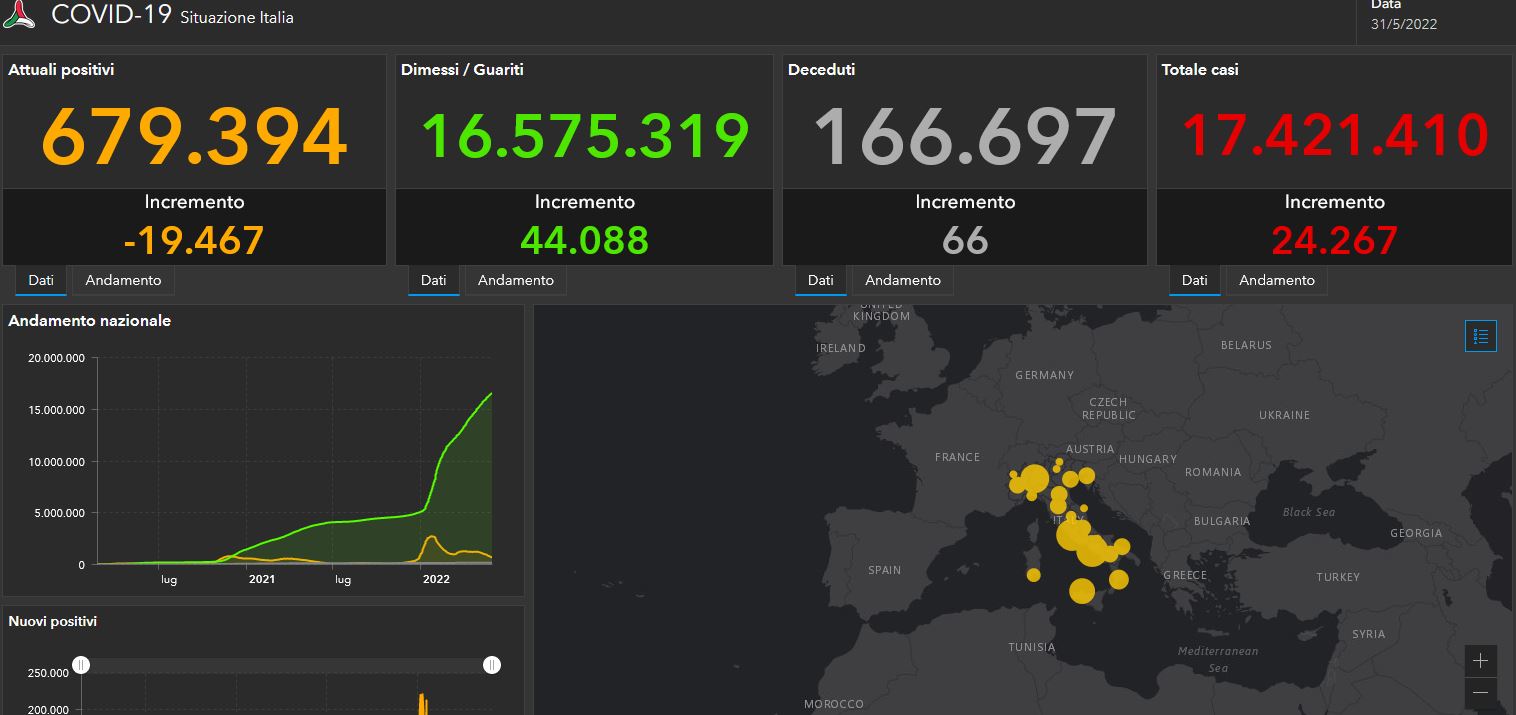Switch to Andamento tab under Deceduti
This screenshot has width=1516, height=715.
(903, 280)
